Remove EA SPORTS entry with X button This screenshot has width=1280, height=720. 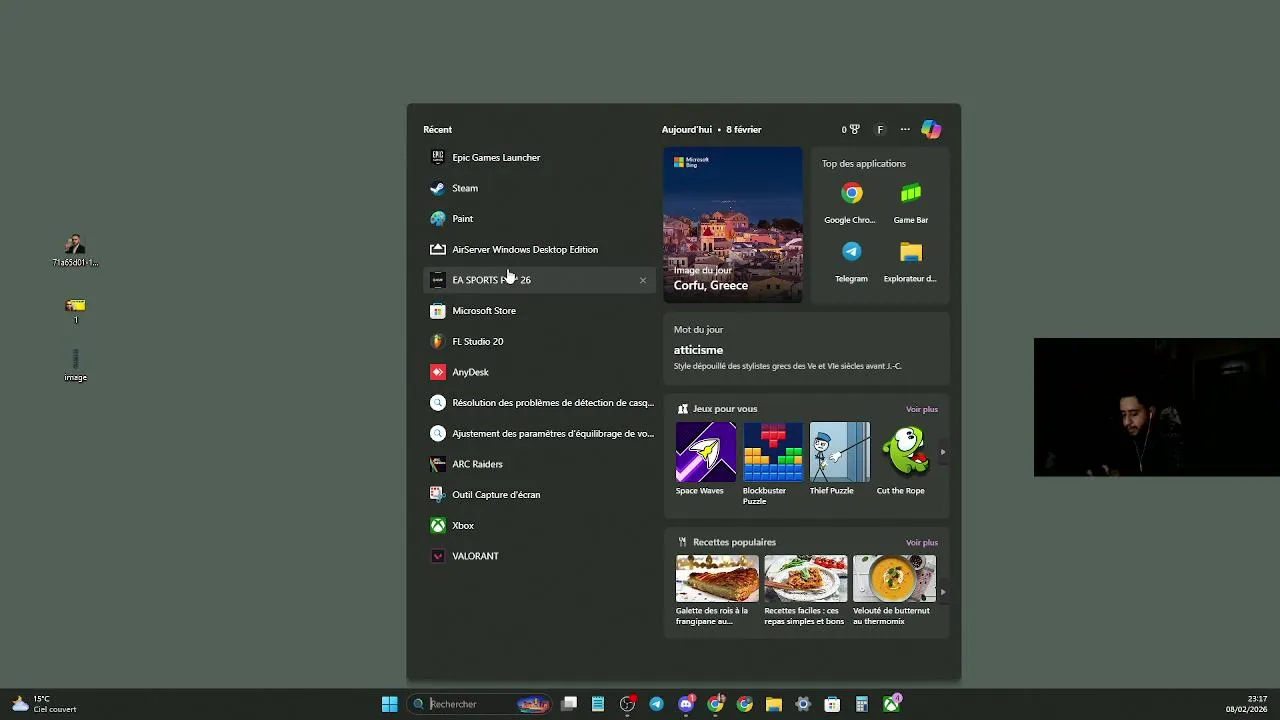(643, 280)
